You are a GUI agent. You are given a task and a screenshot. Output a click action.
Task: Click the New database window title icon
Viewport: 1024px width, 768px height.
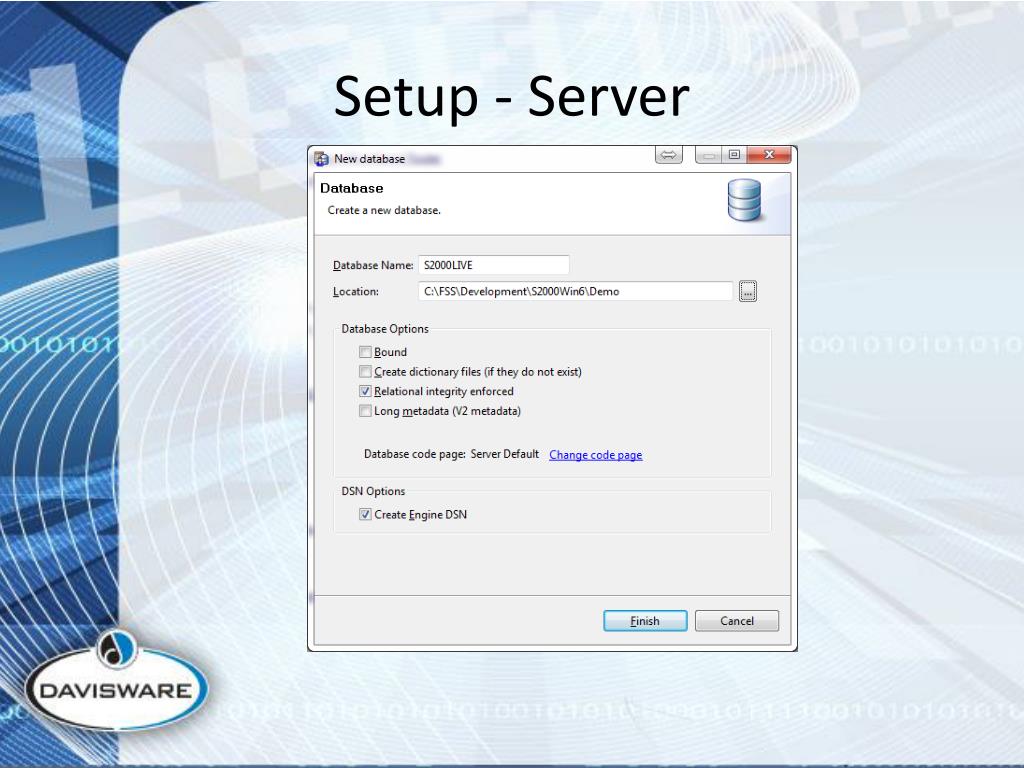[321, 159]
